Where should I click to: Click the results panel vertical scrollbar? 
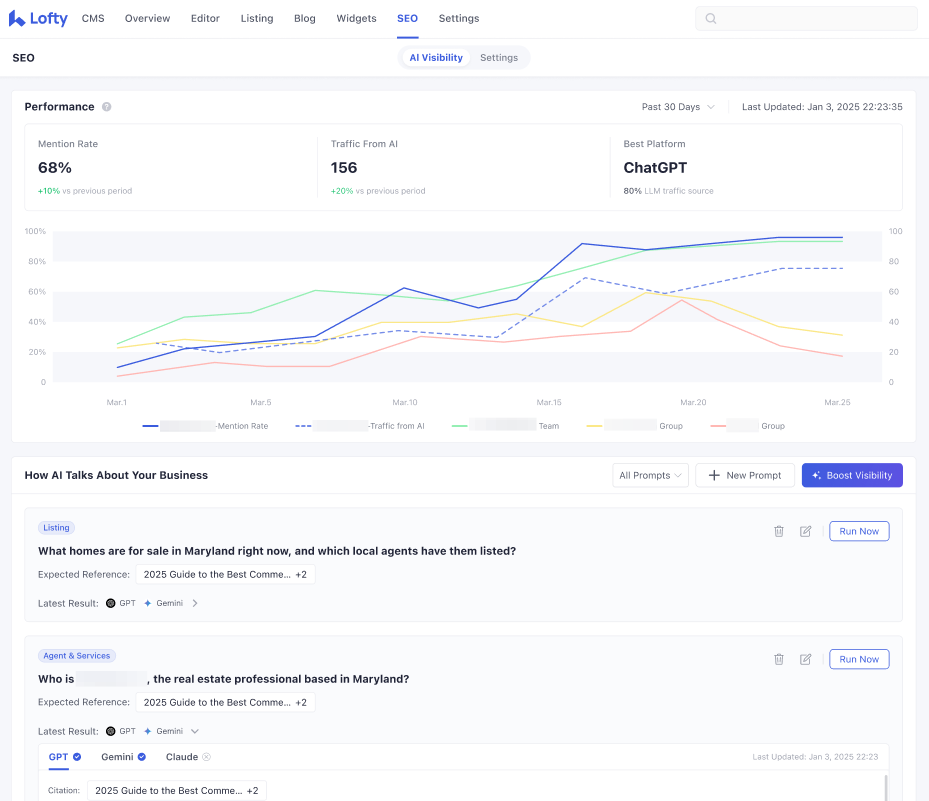(886, 787)
